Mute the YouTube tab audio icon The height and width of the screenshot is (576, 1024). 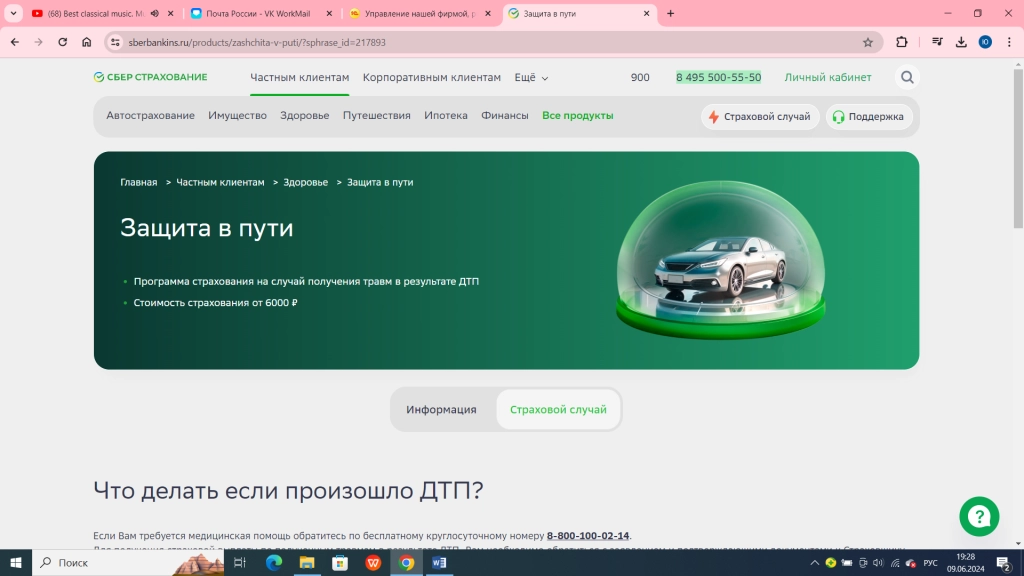click(x=155, y=13)
